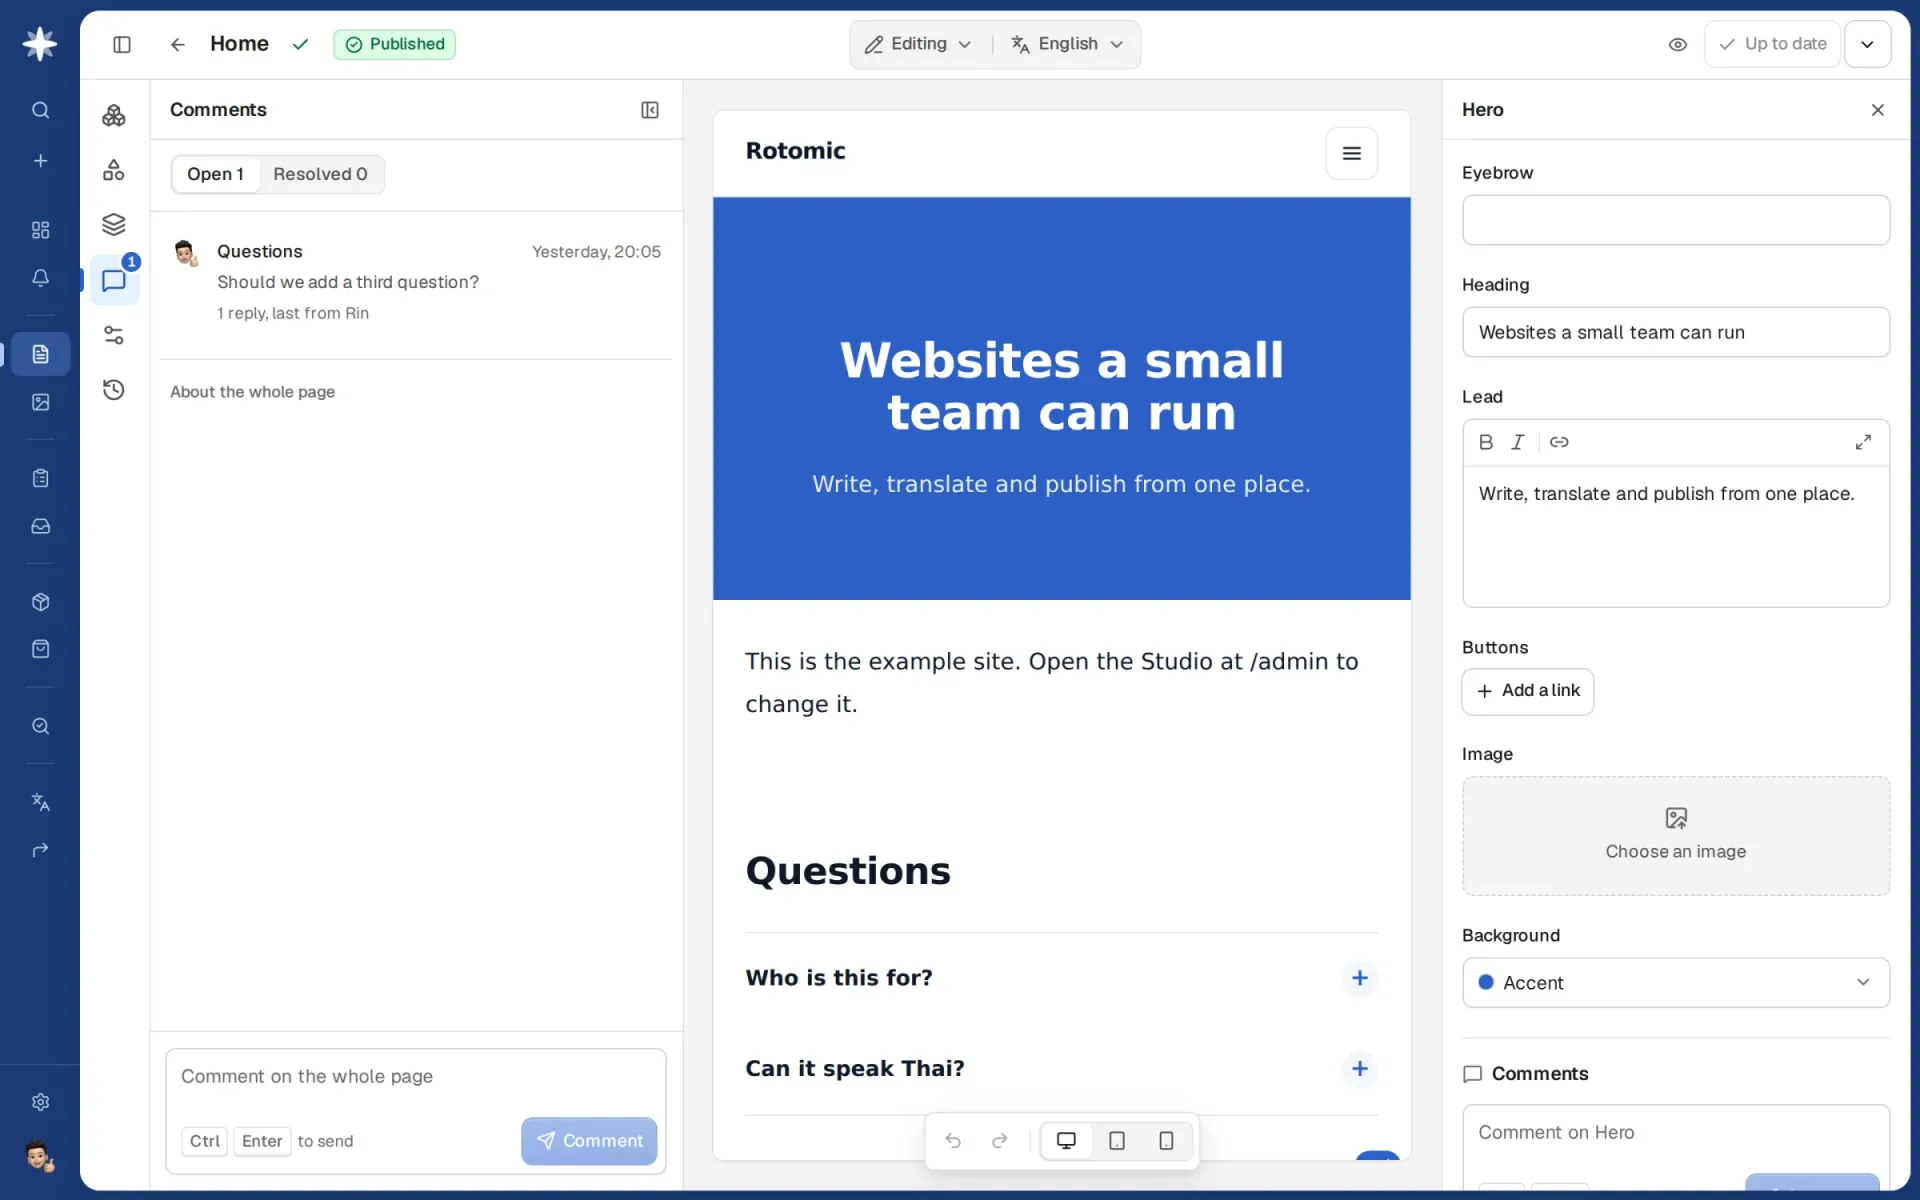Click the Heading input field
Viewport: 1920px width, 1200px height.
[x=1676, y=332]
